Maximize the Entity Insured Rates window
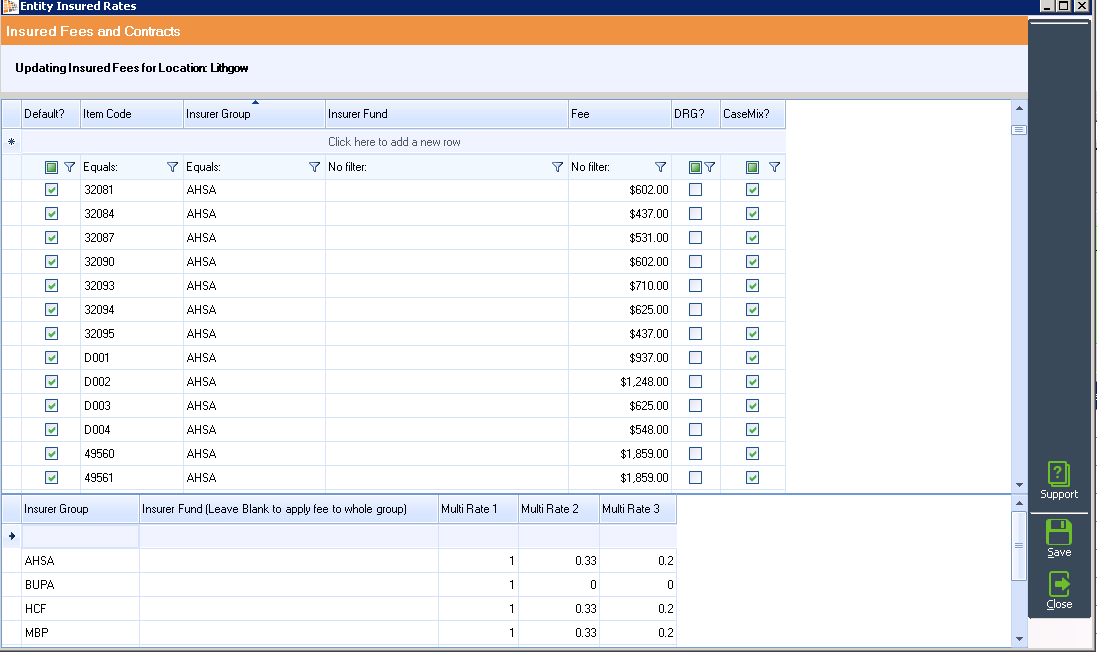Screen dimensions: 1097x652 [1063, 6]
